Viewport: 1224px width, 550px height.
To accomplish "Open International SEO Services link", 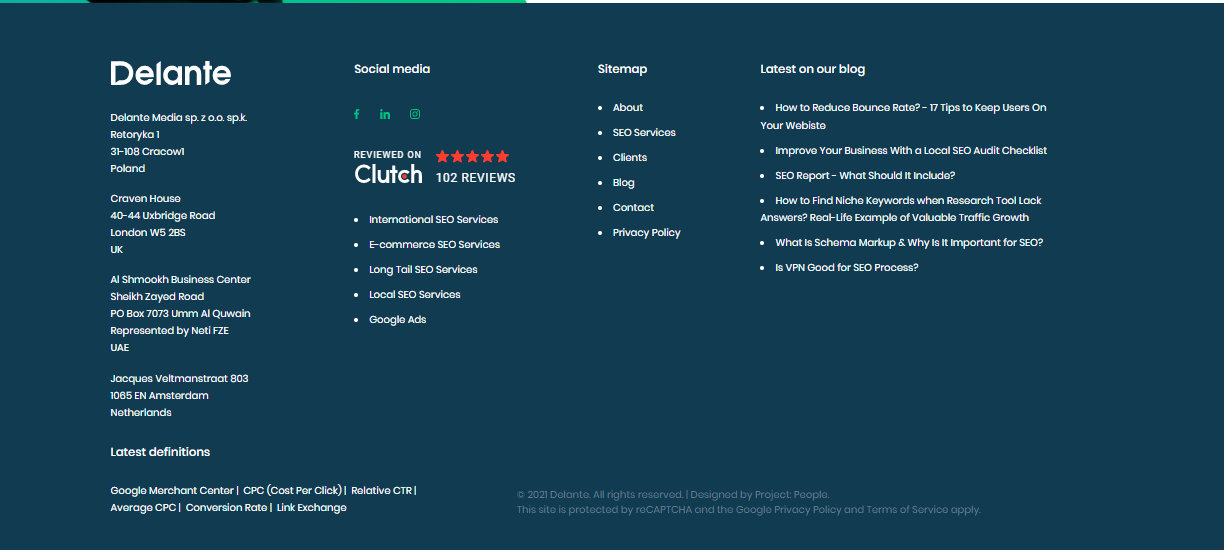I will [433, 220].
